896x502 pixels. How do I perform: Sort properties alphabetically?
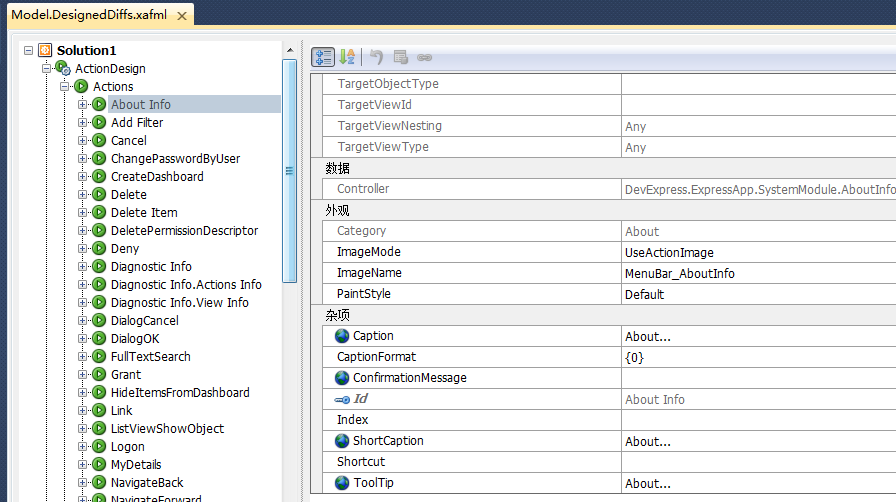tap(347, 57)
